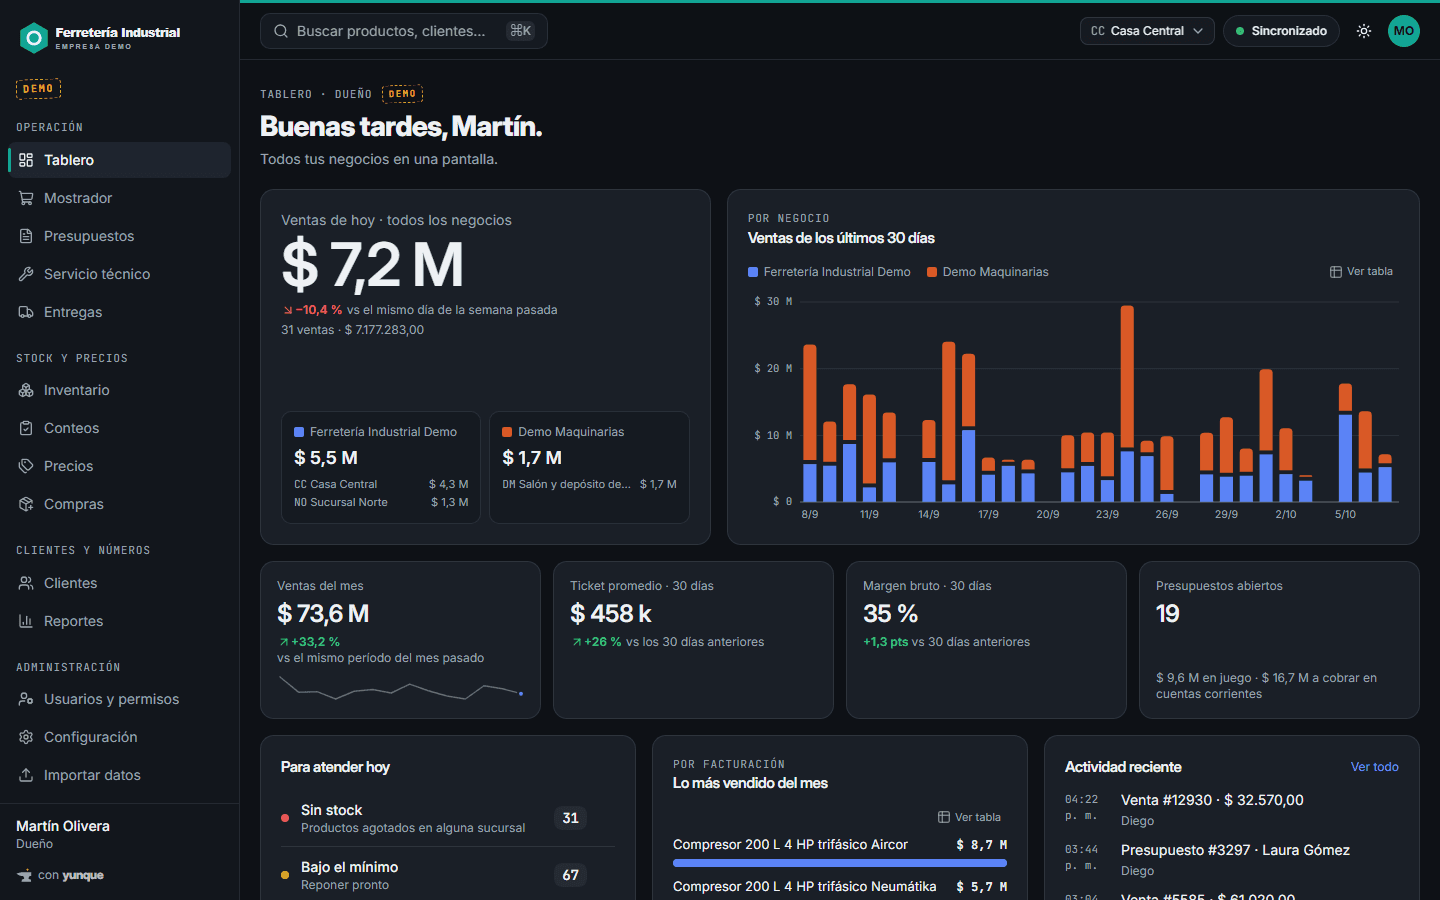Click the Mostrador cart icon
1440x900 pixels.
[26, 198]
